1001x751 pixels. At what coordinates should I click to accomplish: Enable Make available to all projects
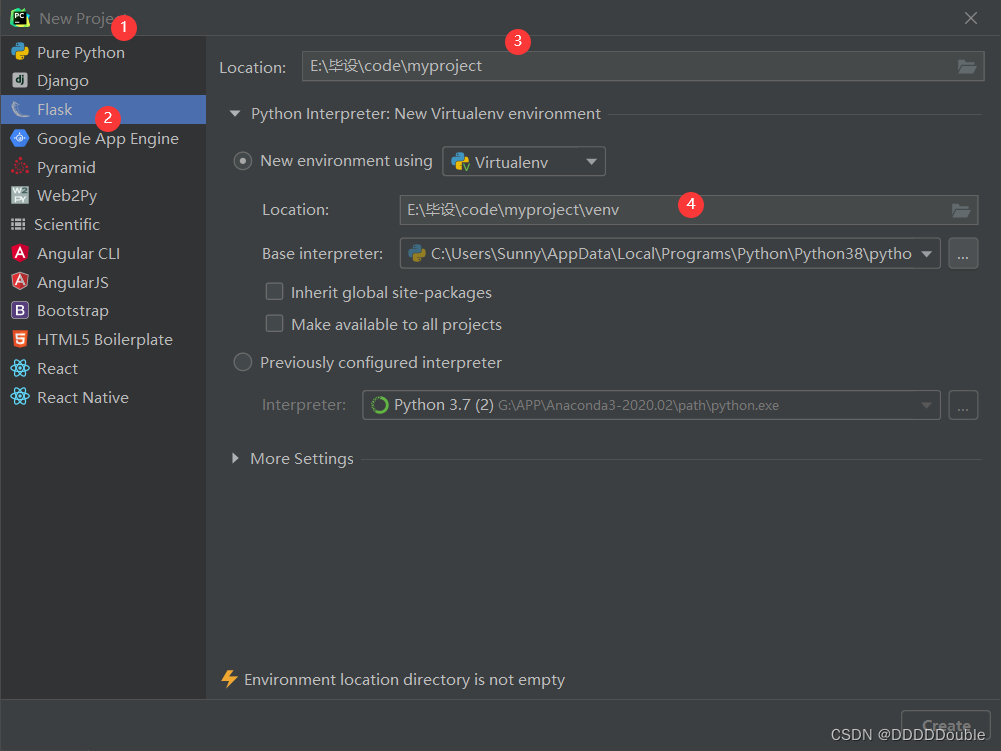275,324
